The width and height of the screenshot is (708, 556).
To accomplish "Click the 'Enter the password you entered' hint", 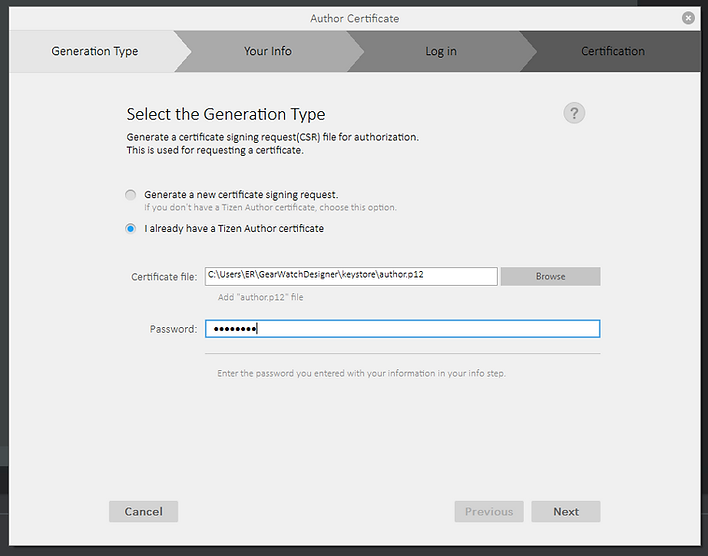I will (361, 374).
